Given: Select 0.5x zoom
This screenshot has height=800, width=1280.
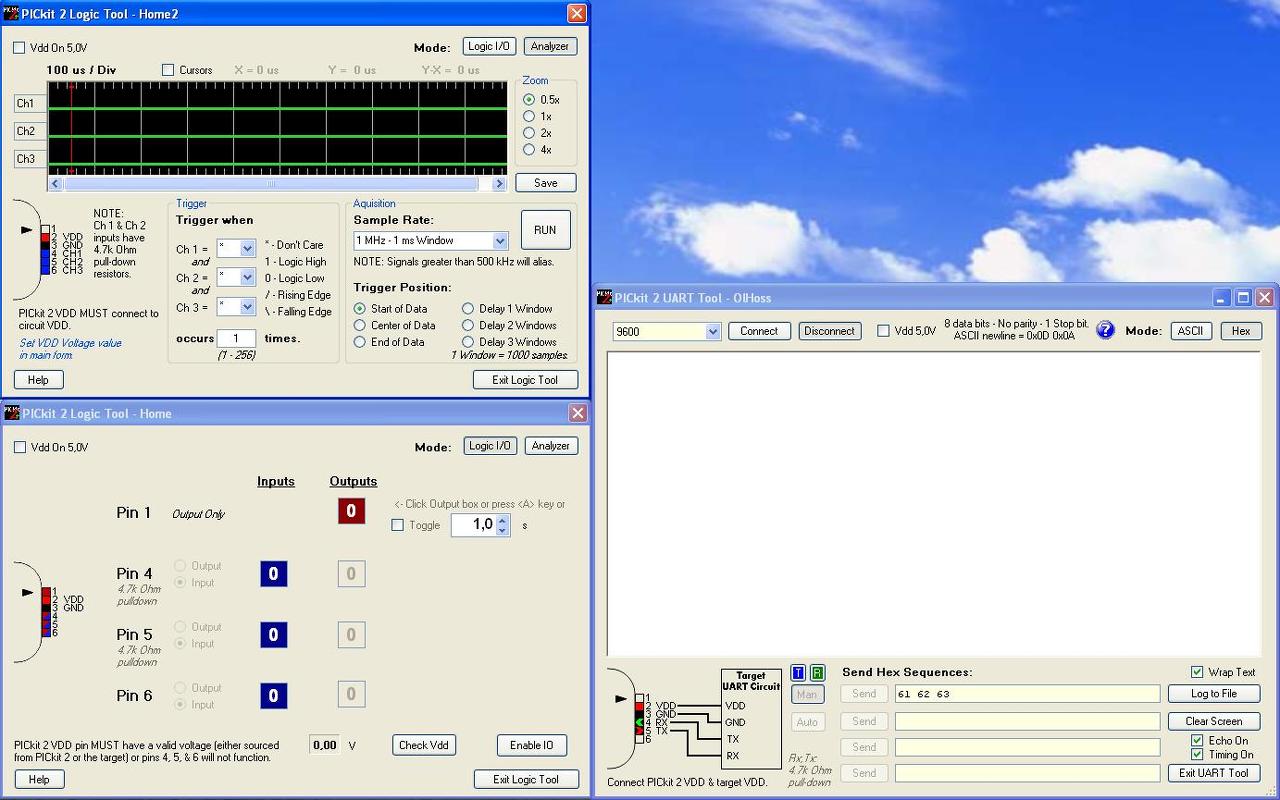Looking at the screenshot, I should point(529,100).
